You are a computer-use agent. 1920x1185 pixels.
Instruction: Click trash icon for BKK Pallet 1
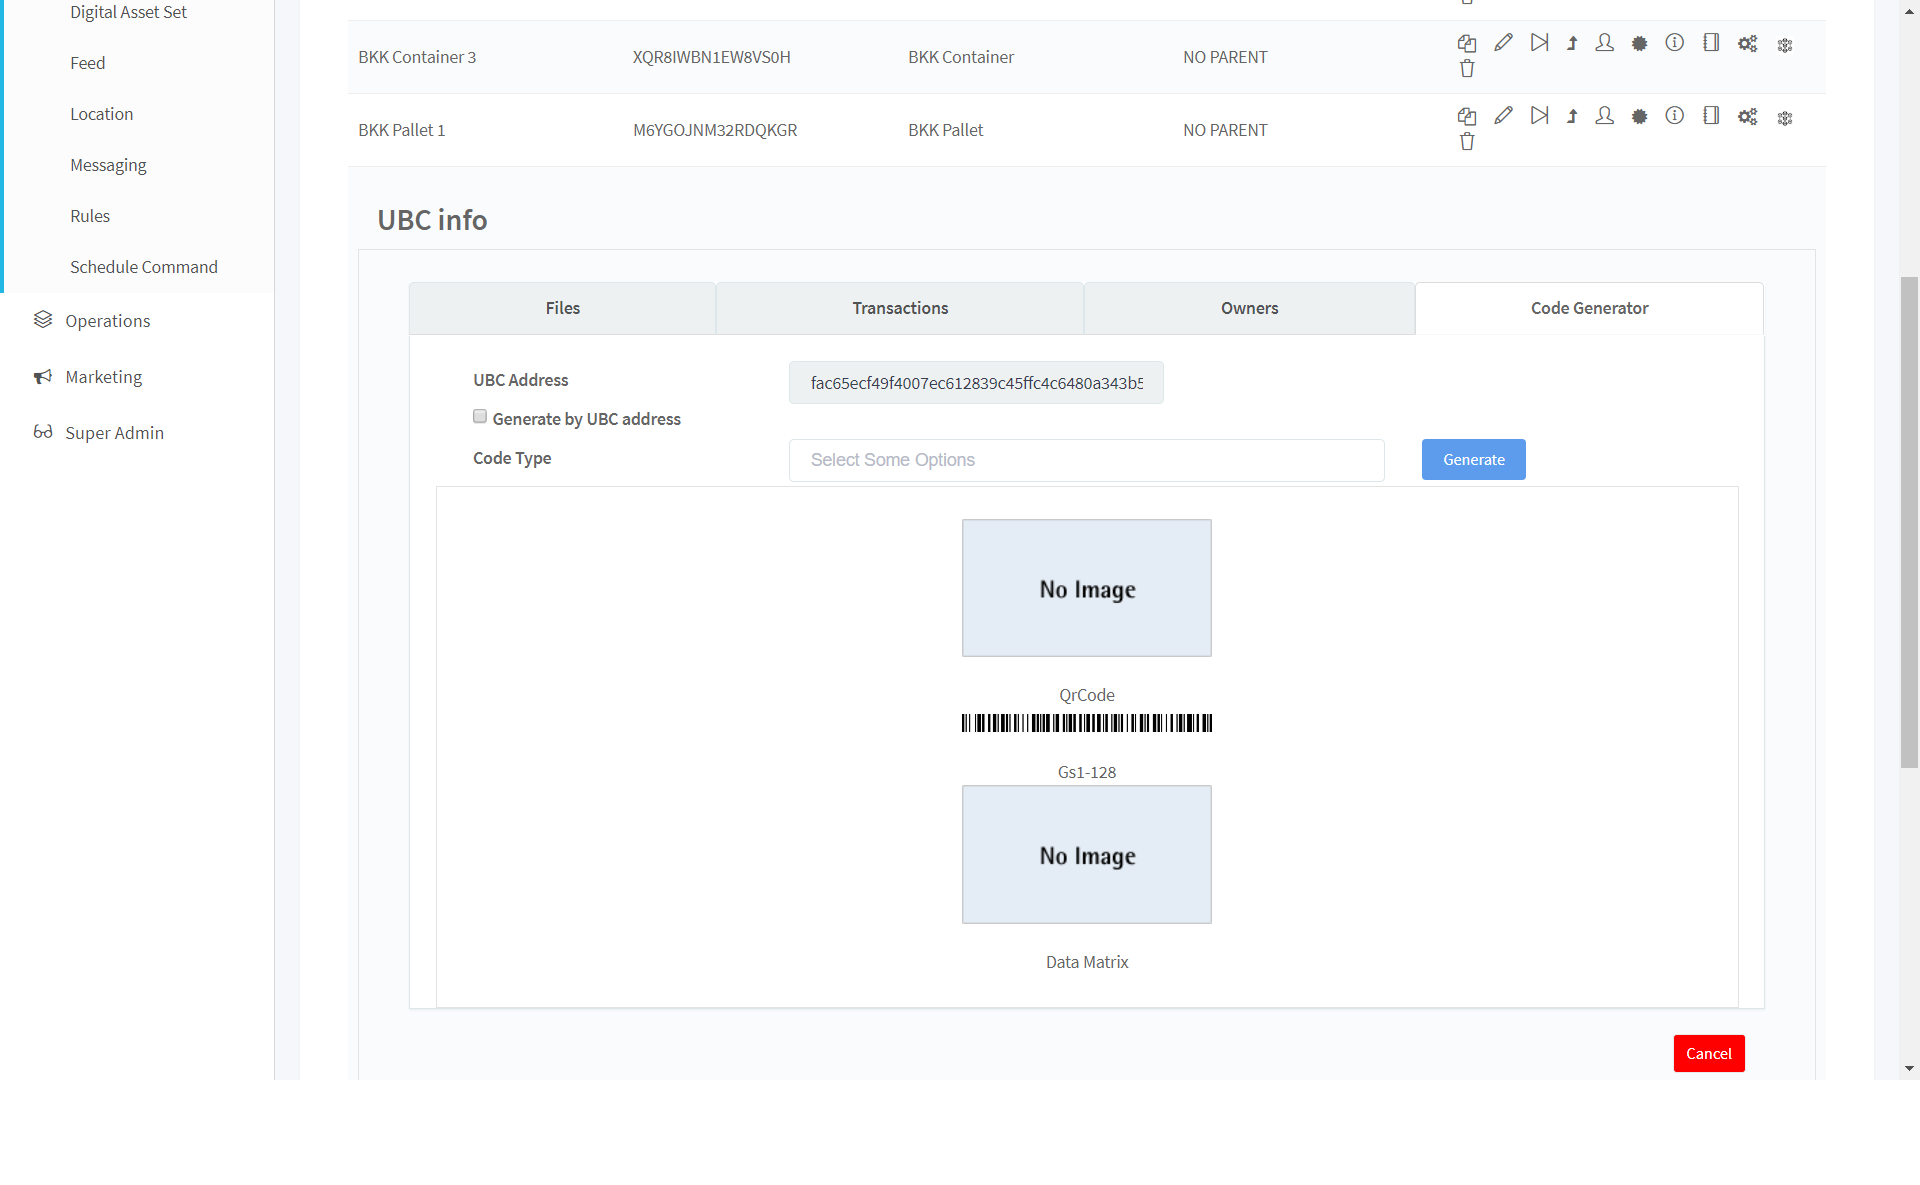(x=1467, y=142)
